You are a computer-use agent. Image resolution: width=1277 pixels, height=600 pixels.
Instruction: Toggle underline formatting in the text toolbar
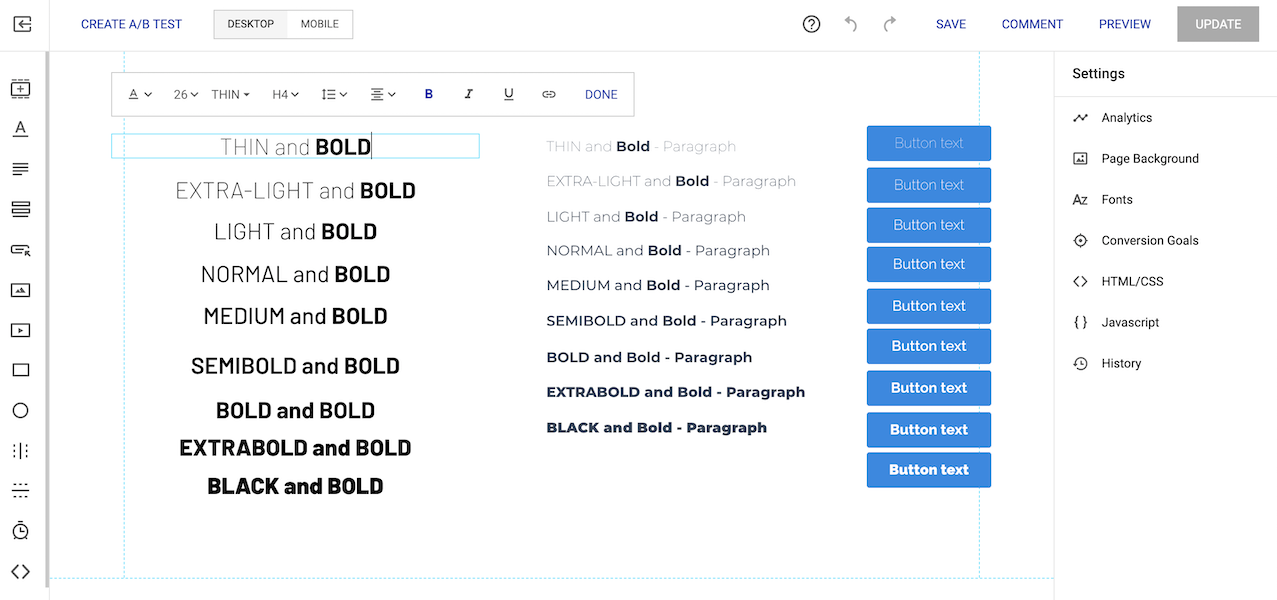click(x=508, y=93)
